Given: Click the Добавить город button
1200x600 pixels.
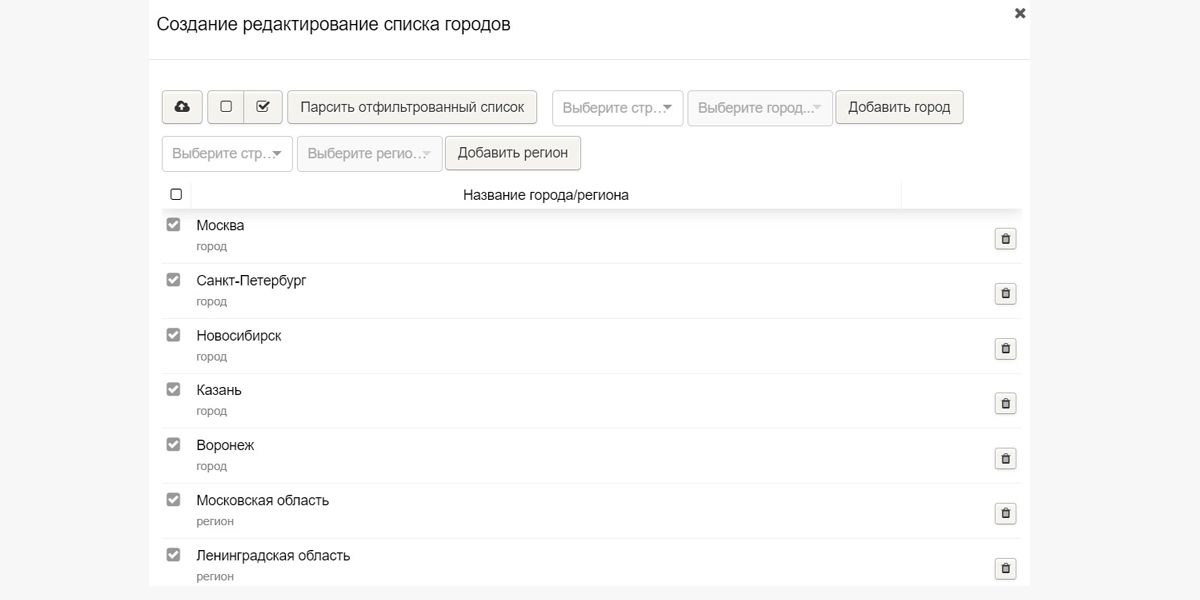Looking at the screenshot, I should click(899, 107).
